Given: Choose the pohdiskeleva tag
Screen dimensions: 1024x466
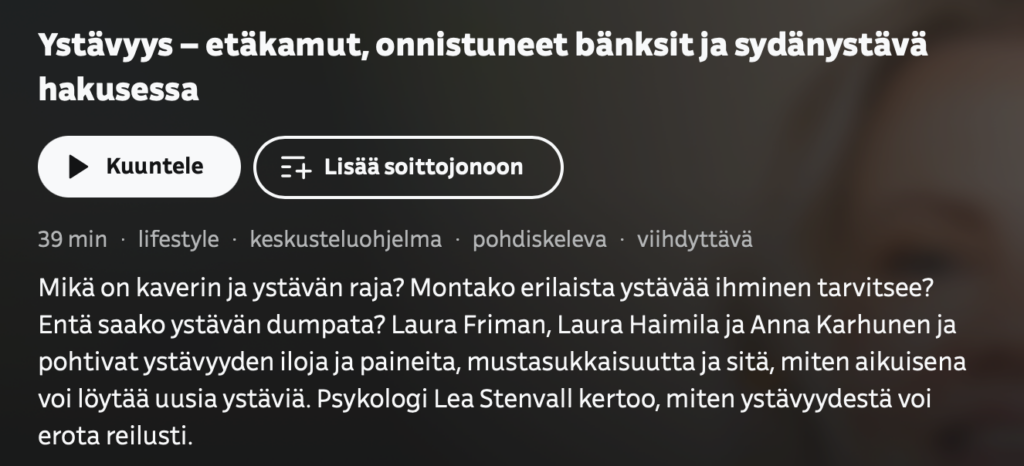Looking at the screenshot, I should [539, 240].
